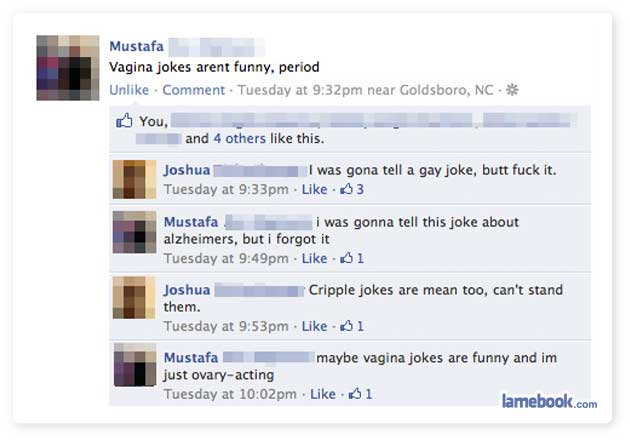Like the ovary-acting comment
The image size is (630, 441).
[x=323, y=394]
